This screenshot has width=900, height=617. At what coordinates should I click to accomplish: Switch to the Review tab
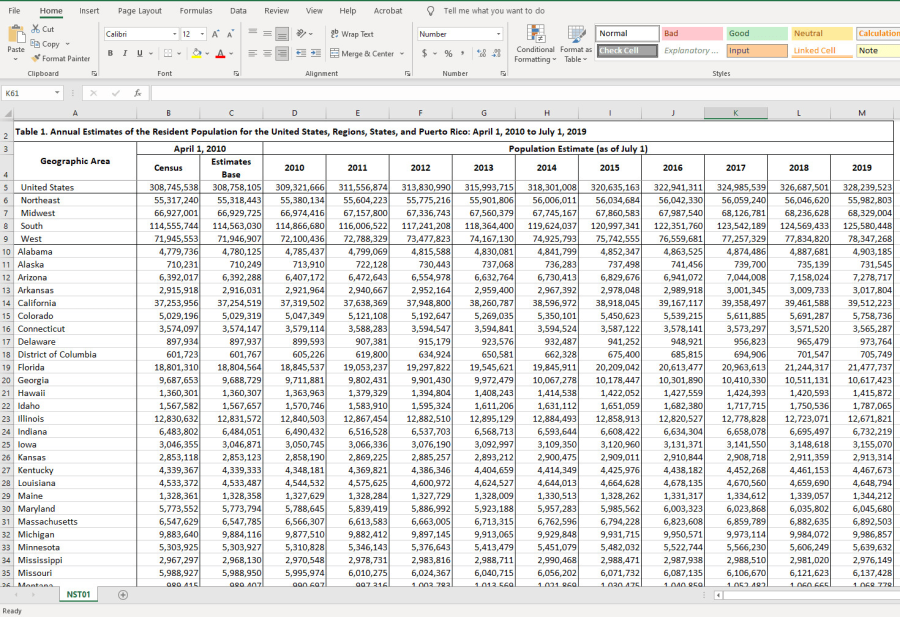tap(277, 11)
